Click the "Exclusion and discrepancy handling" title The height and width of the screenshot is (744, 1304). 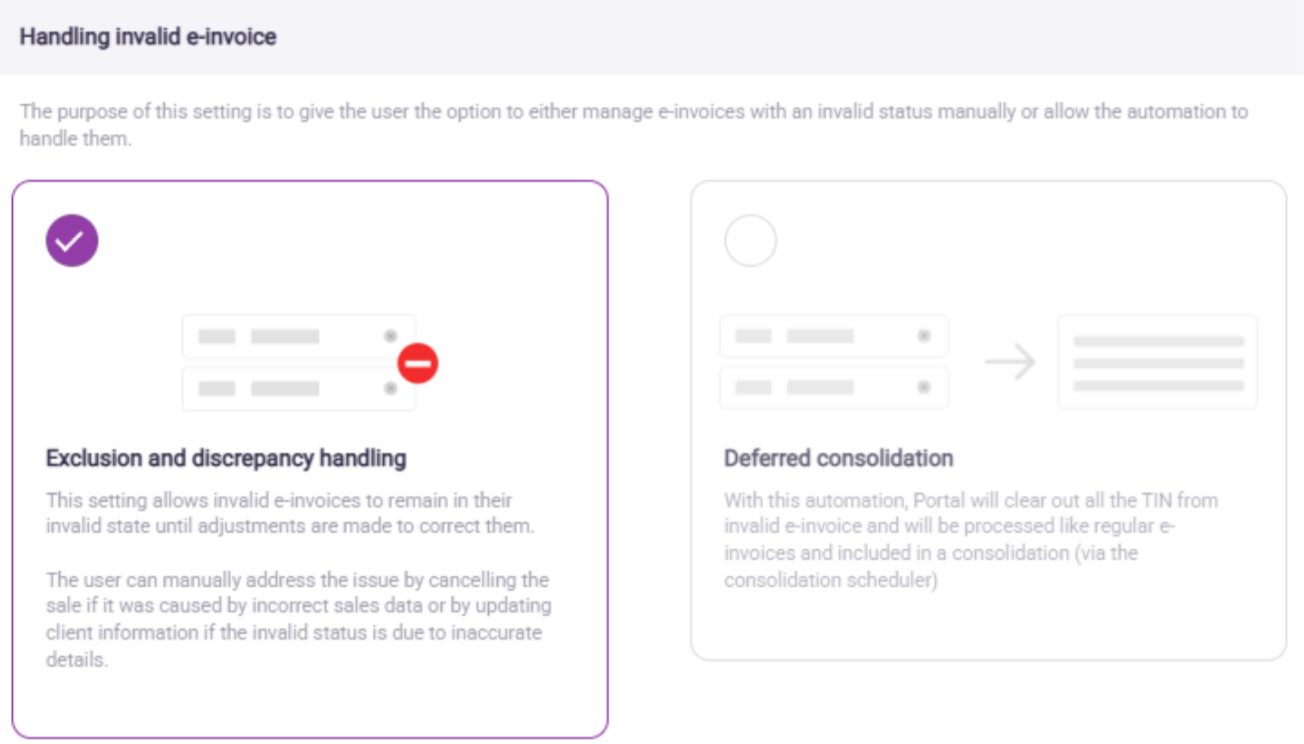[x=226, y=459]
